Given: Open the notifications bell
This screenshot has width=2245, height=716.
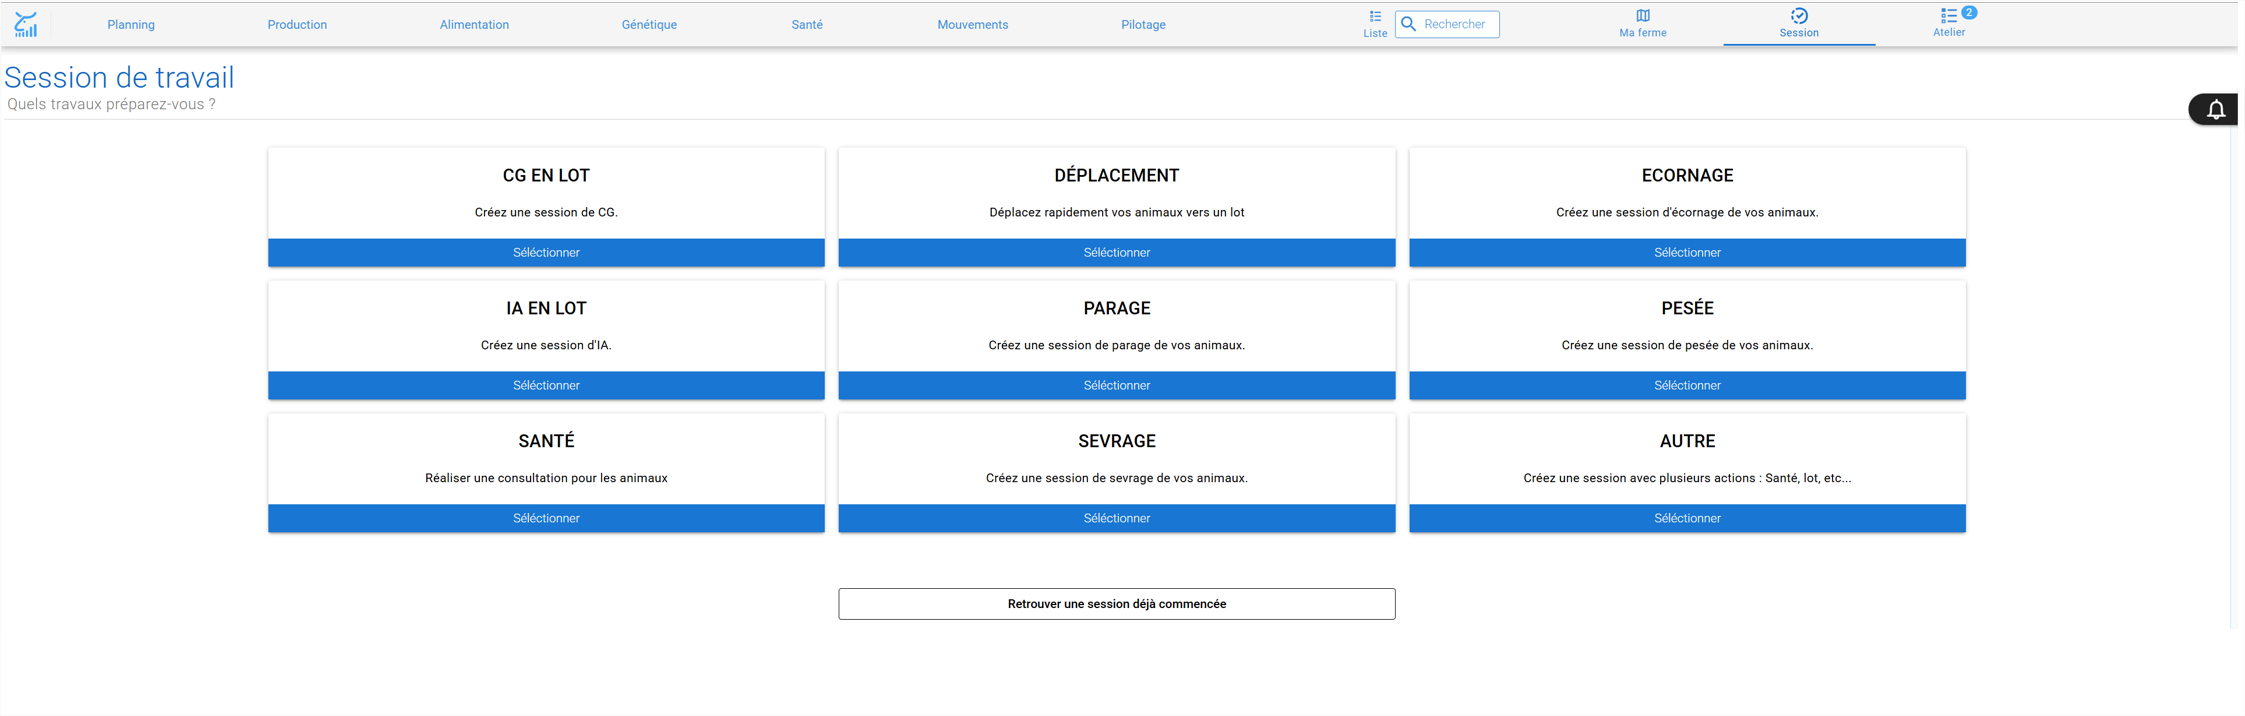Looking at the screenshot, I should point(2216,109).
